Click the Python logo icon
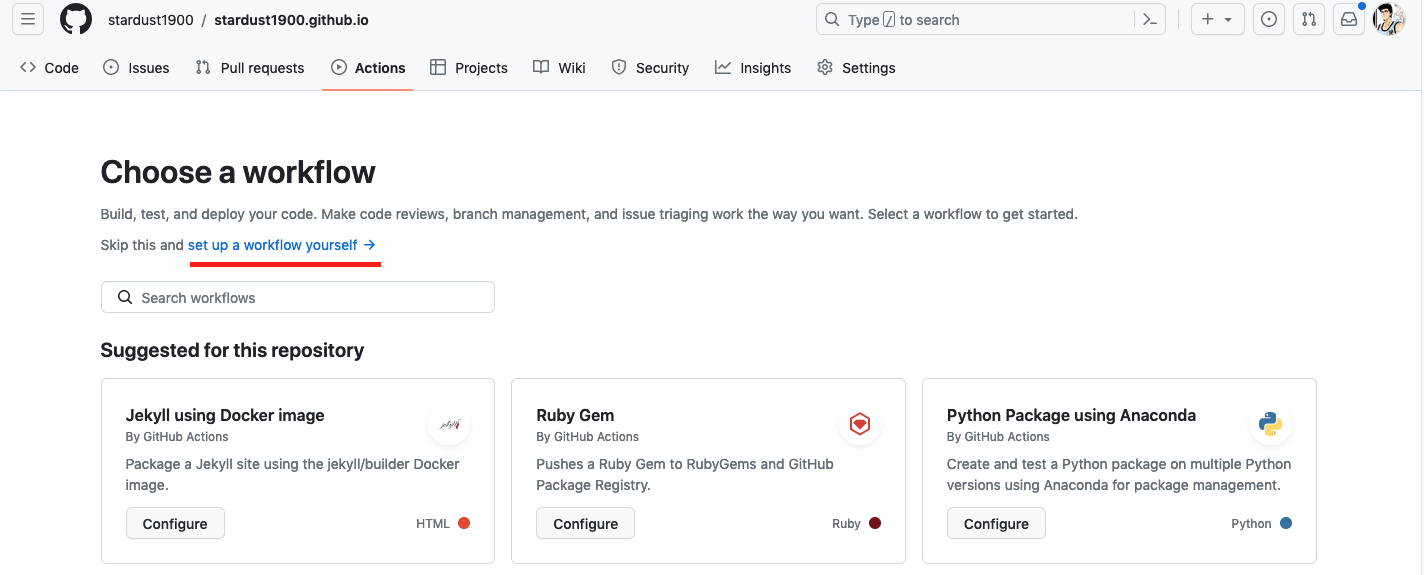The width and height of the screenshot is (1424, 575). tap(1270, 425)
